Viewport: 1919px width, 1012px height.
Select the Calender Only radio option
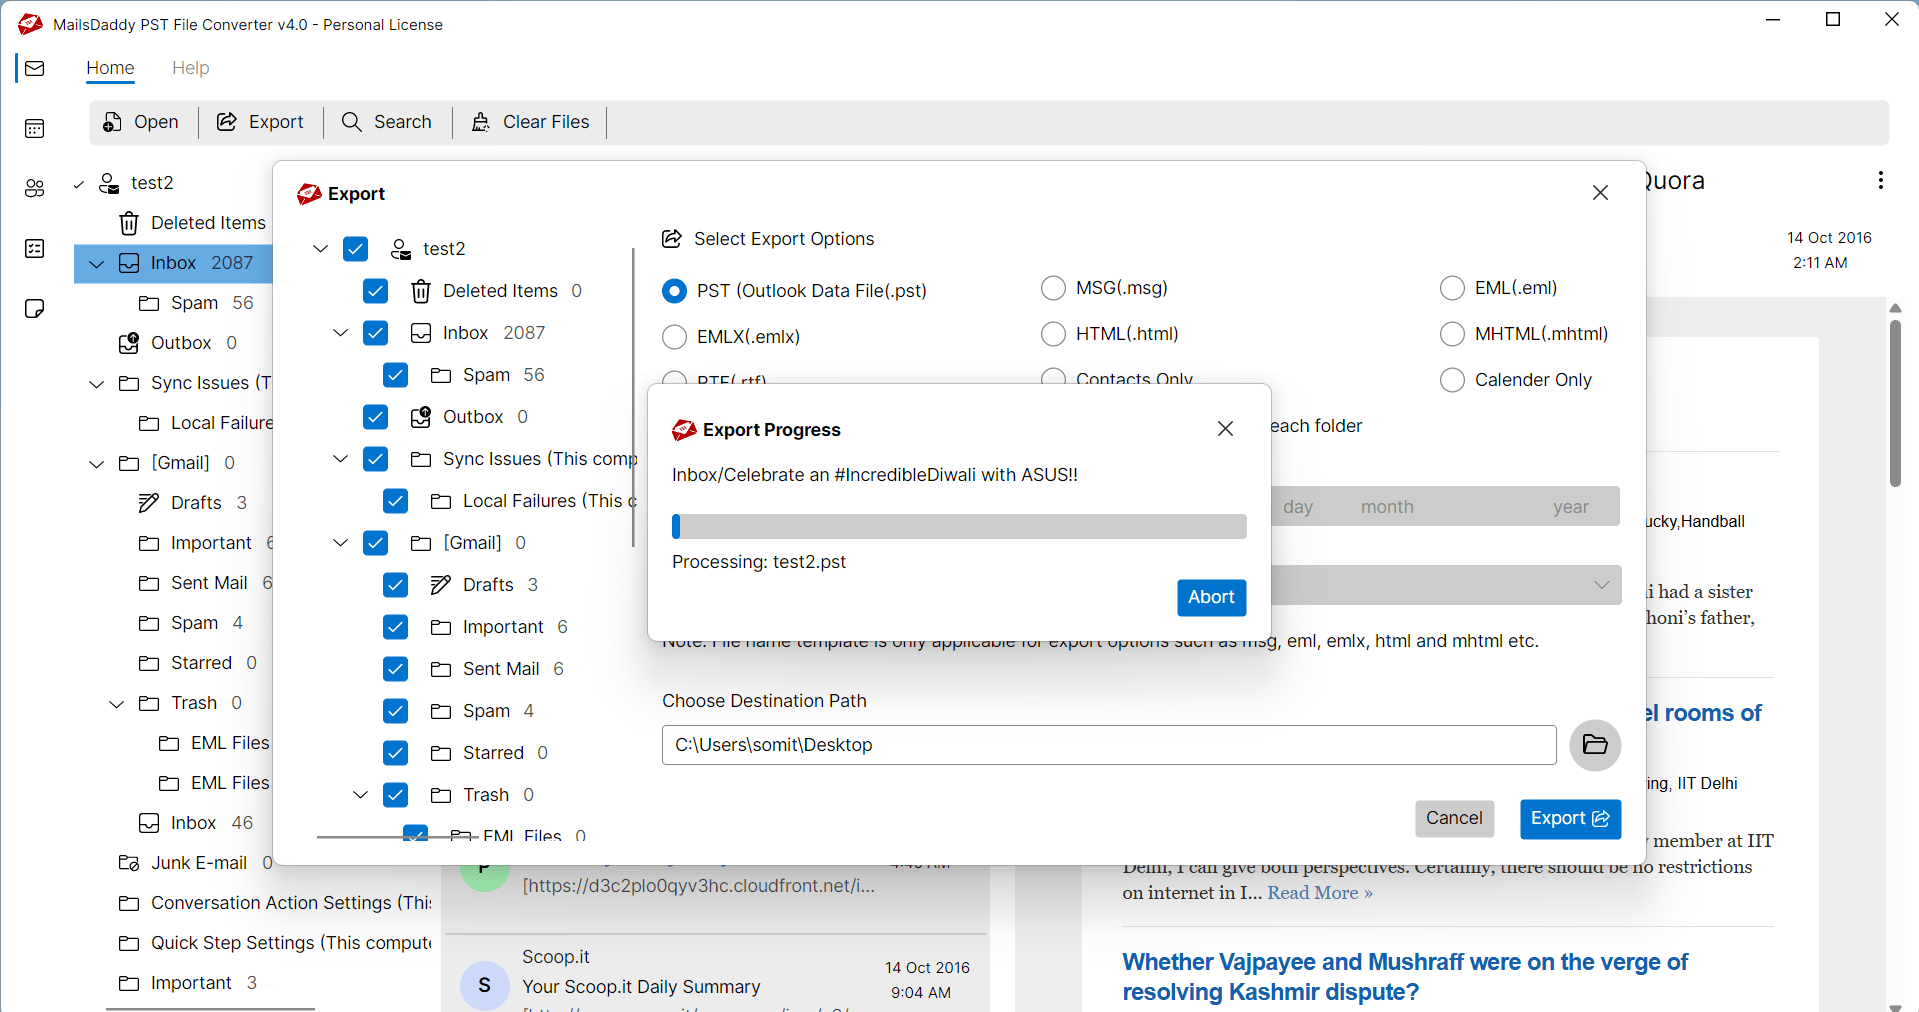point(1452,380)
